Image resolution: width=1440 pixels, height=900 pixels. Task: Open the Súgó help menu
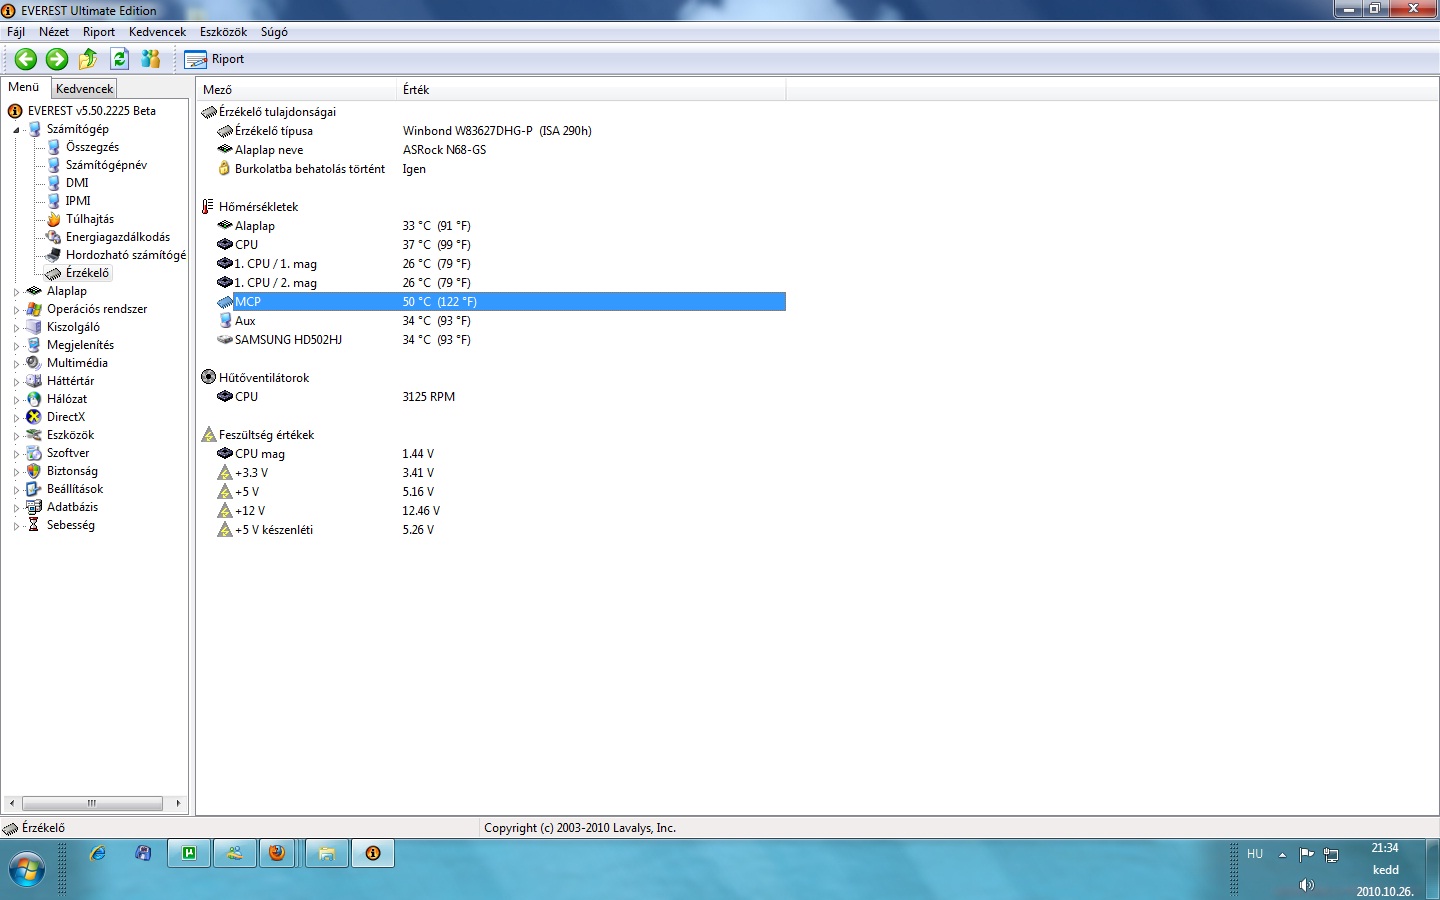click(x=274, y=32)
